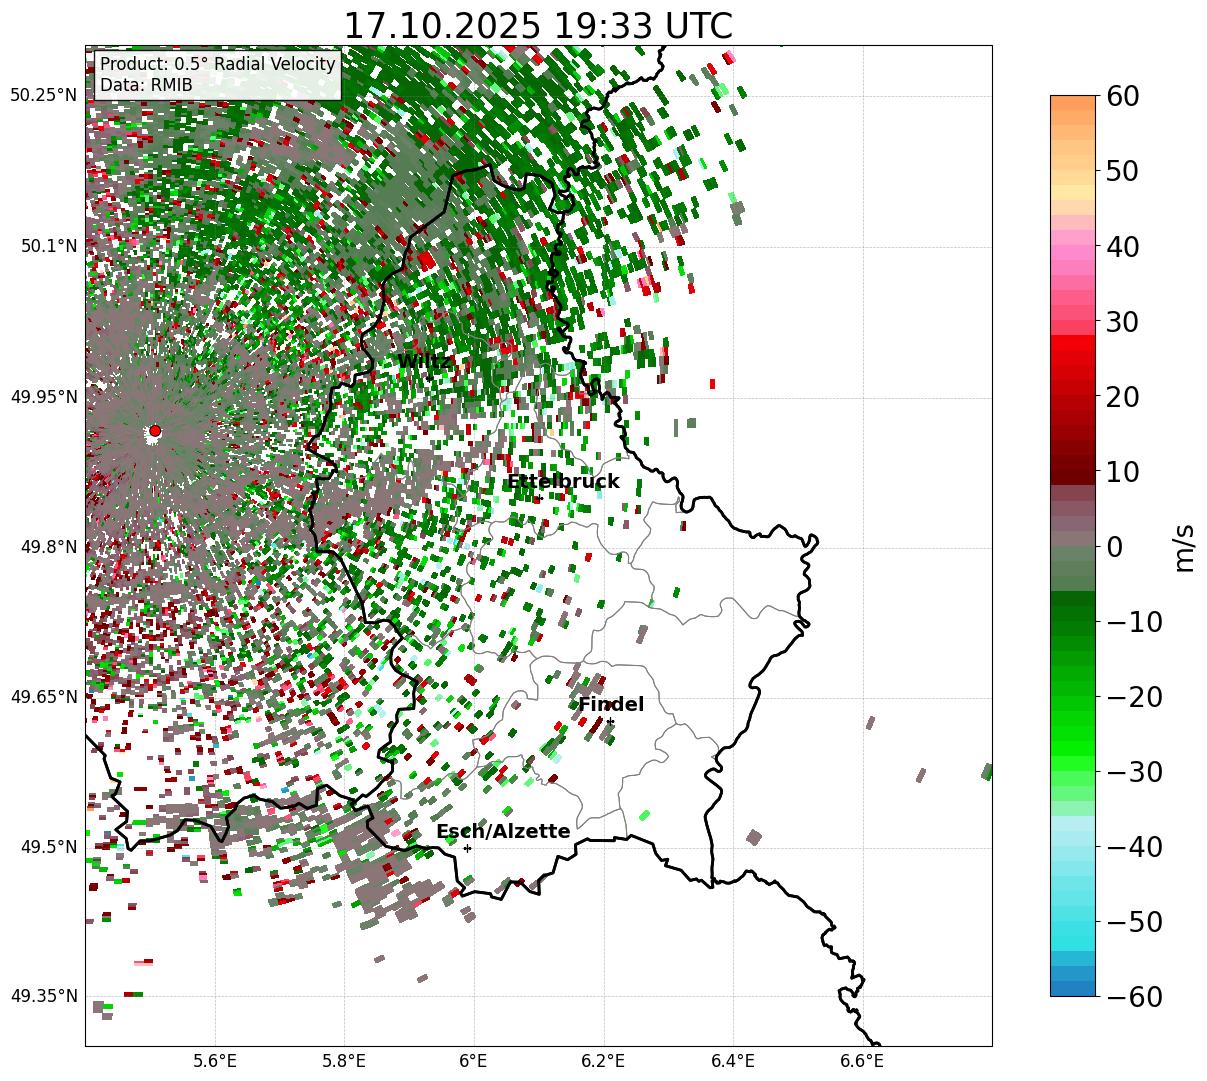This screenshot has width=1207, height=1081.
Task: Click the 49.8°N latitude tick label
Action: coord(49,547)
